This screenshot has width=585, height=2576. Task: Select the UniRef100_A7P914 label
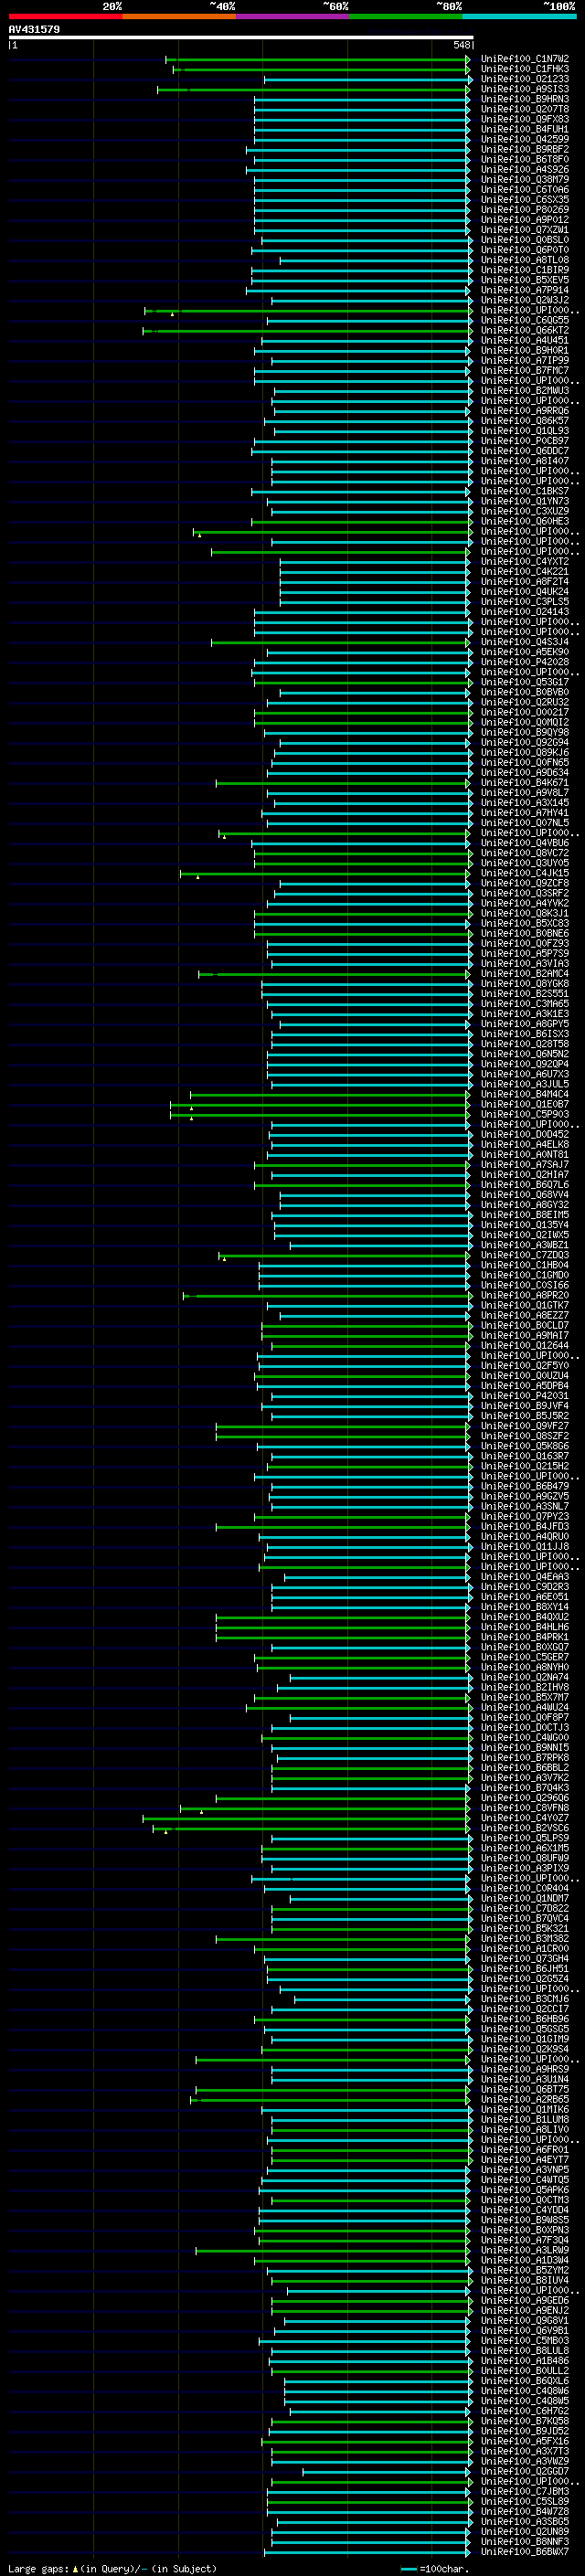coord(524,290)
